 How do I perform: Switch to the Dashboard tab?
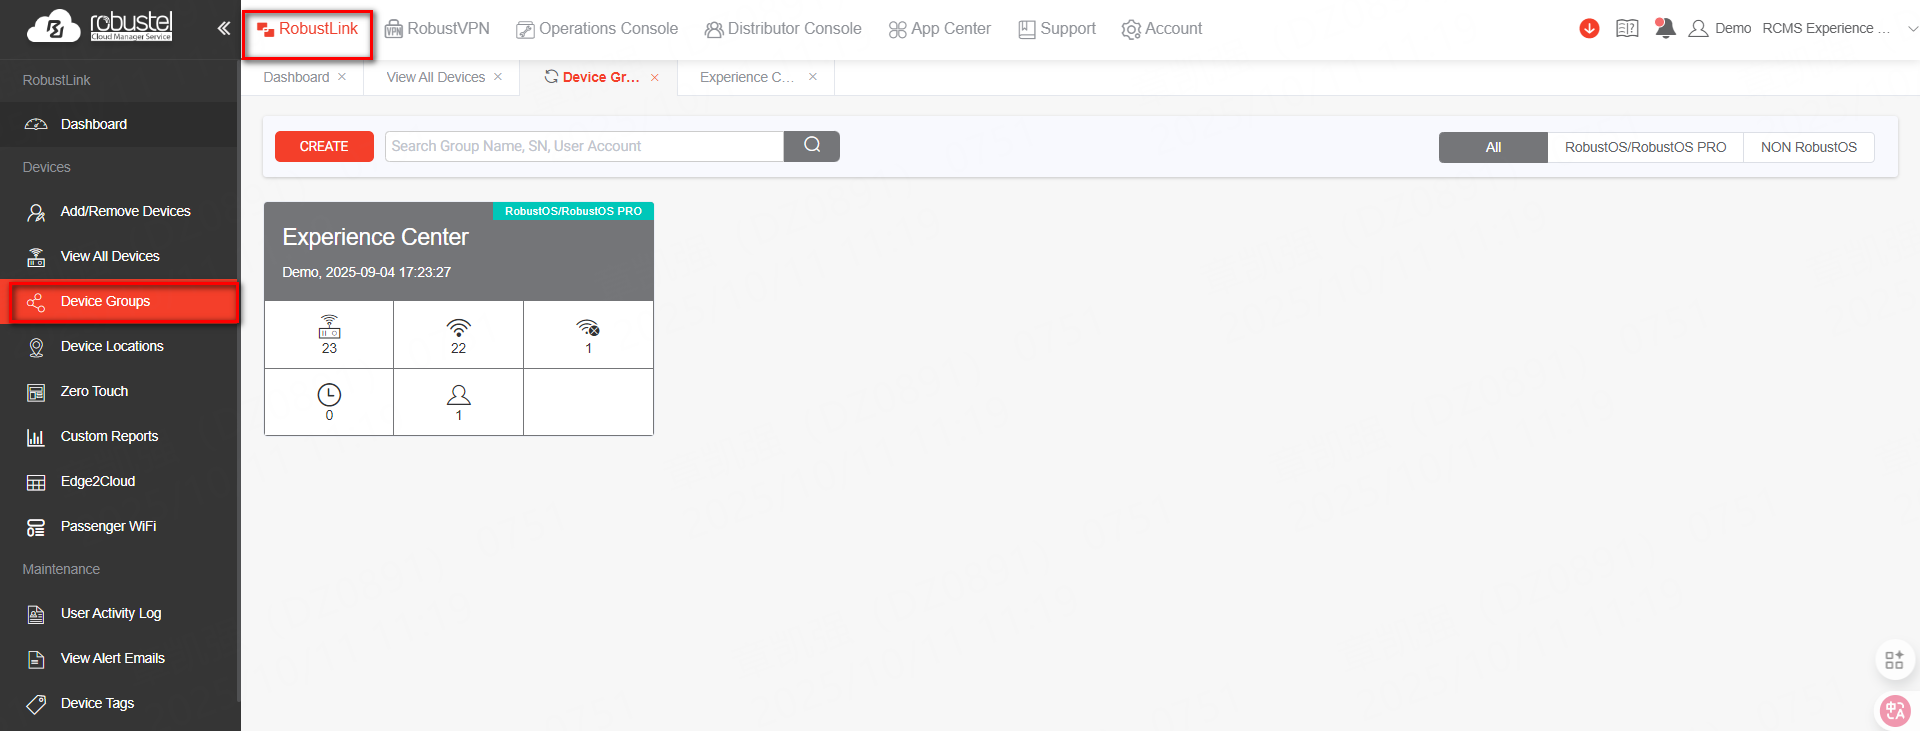pyautogui.click(x=296, y=77)
